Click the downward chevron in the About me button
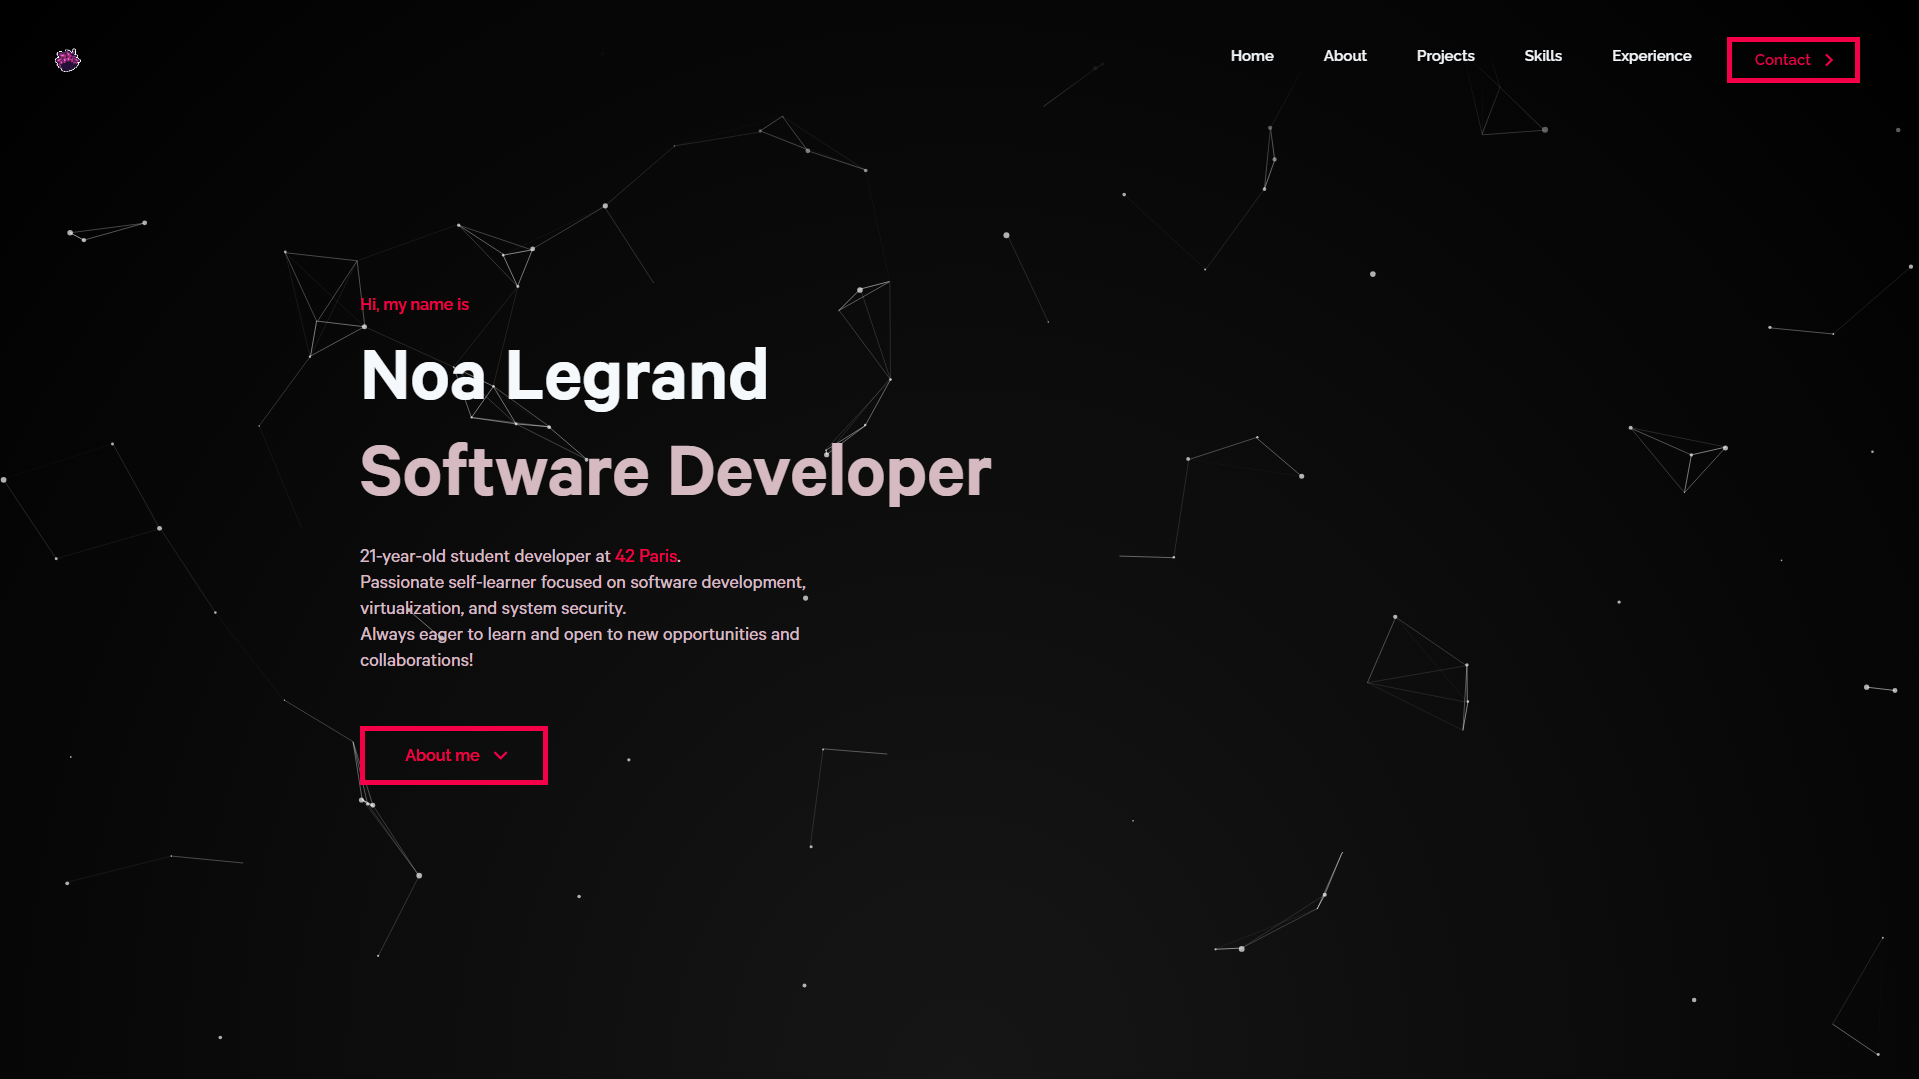This screenshot has height=1079, width=1919. [x=502, y=756]
